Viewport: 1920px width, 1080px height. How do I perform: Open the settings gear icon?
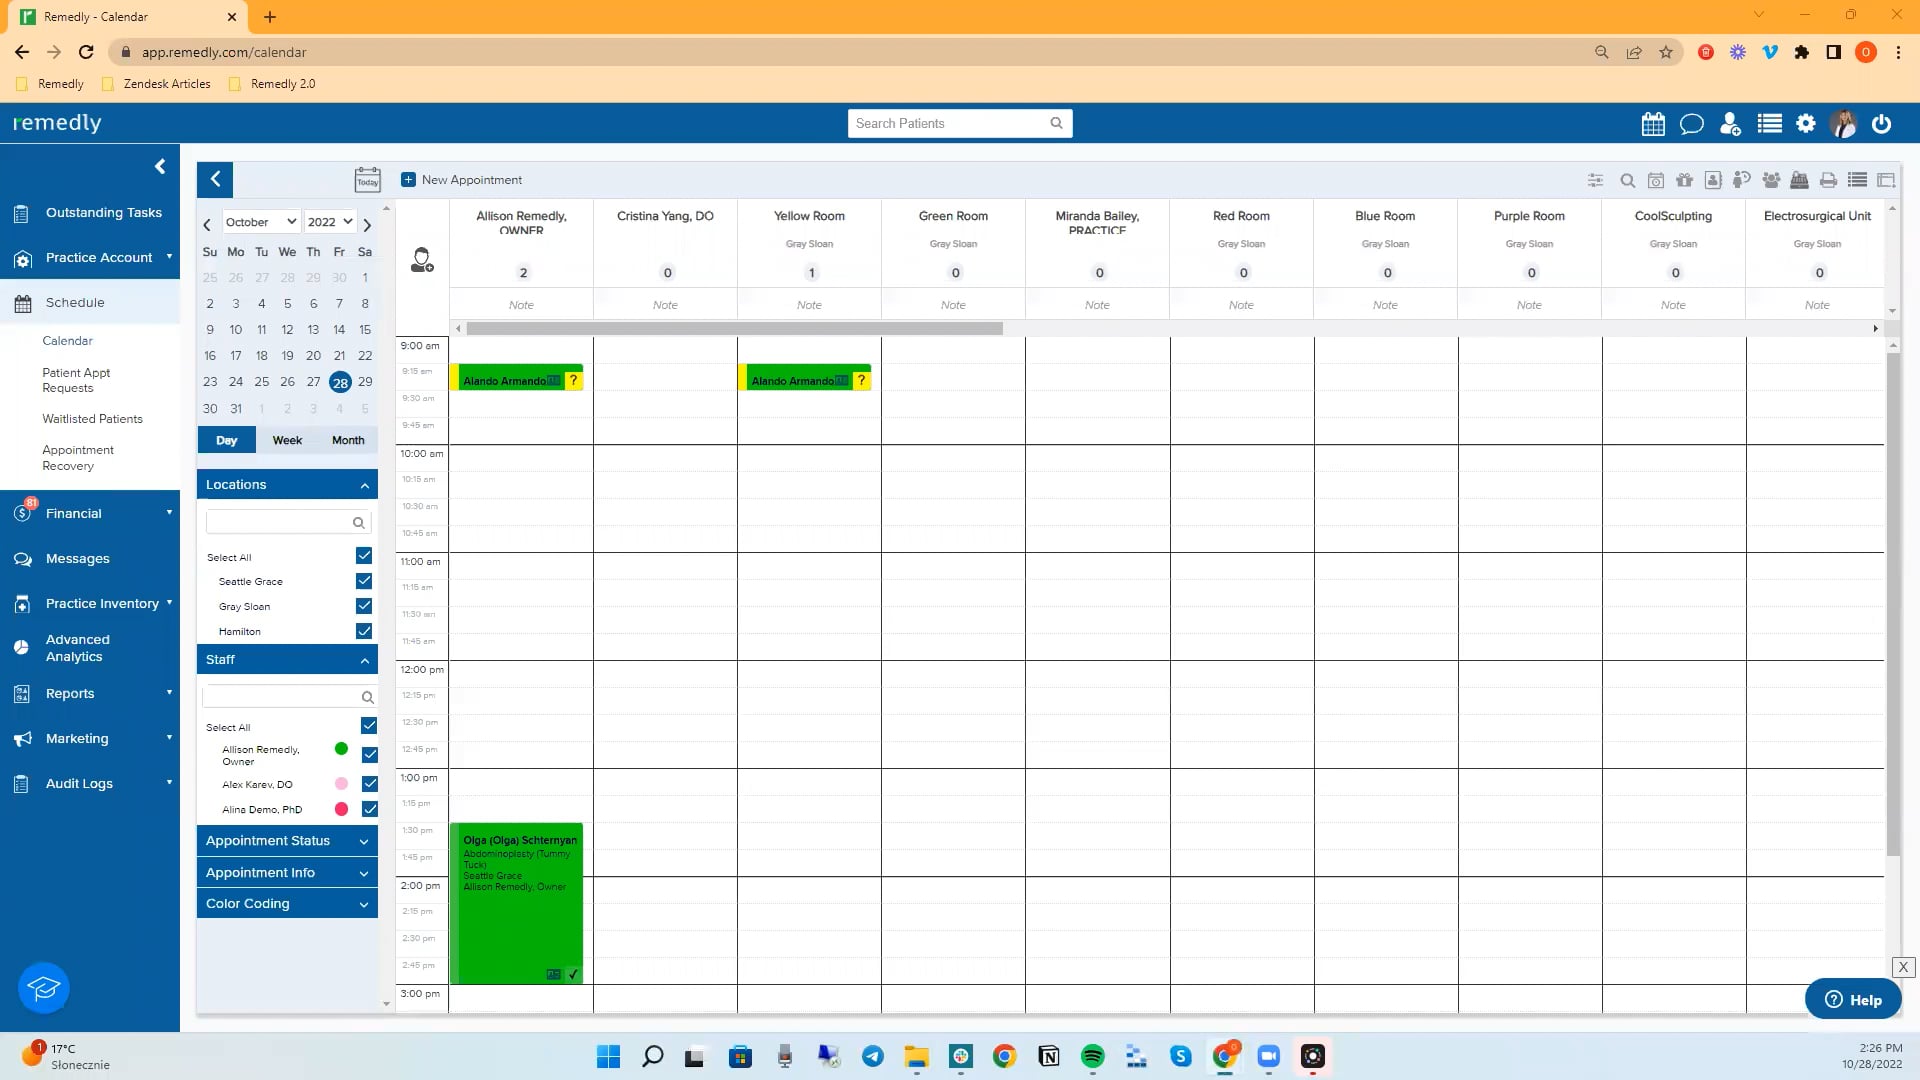point(1806,123)
